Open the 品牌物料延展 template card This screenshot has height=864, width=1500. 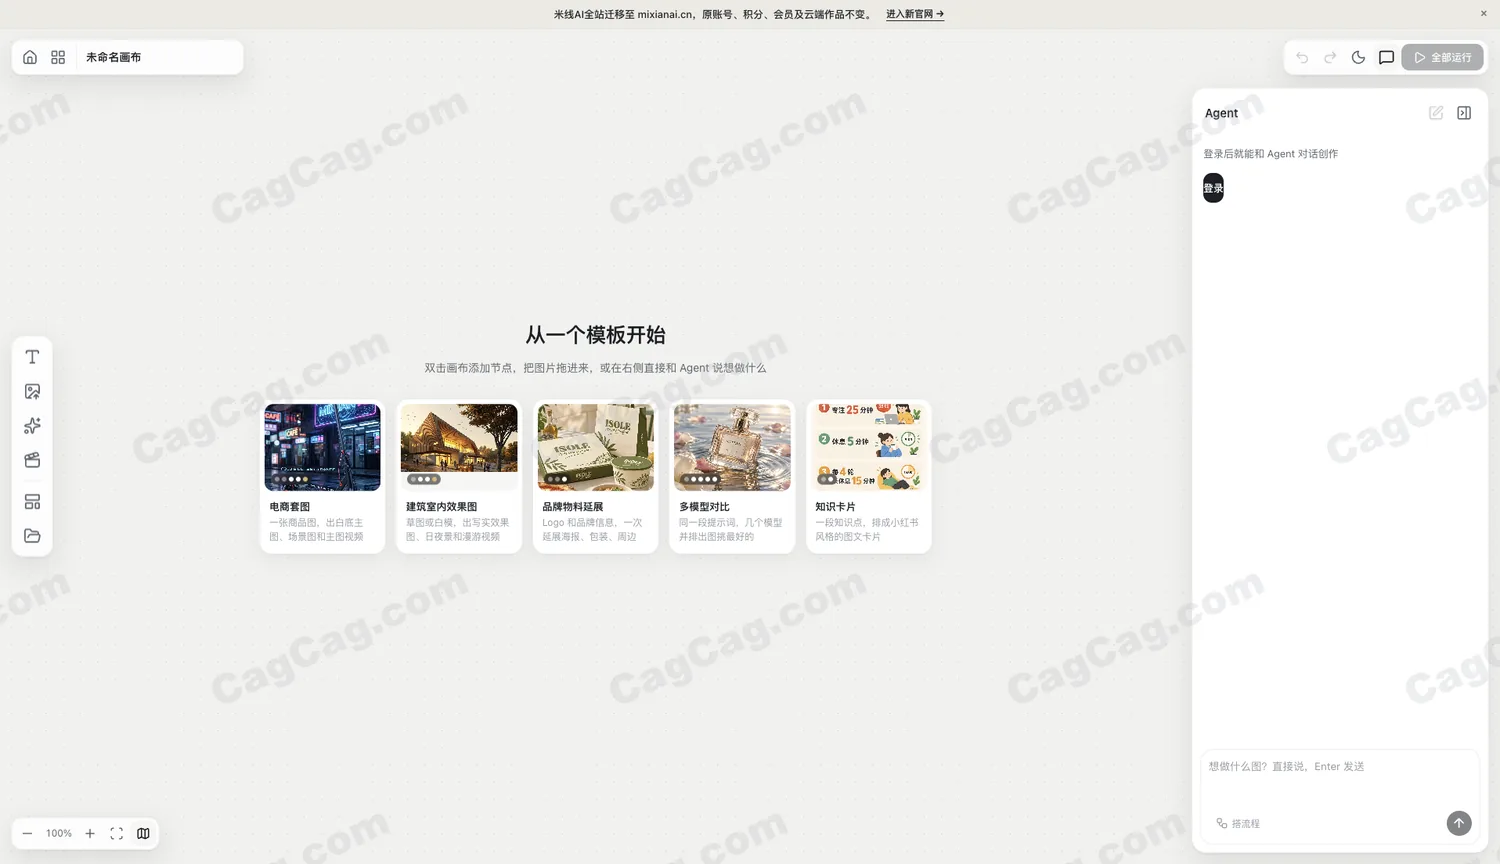(x=596, y=476)
